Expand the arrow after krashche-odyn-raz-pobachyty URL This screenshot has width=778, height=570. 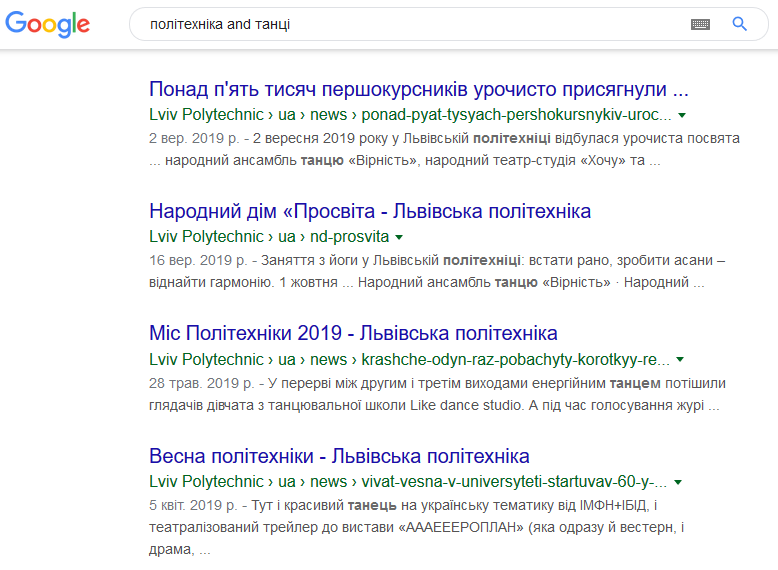point(680,359)
